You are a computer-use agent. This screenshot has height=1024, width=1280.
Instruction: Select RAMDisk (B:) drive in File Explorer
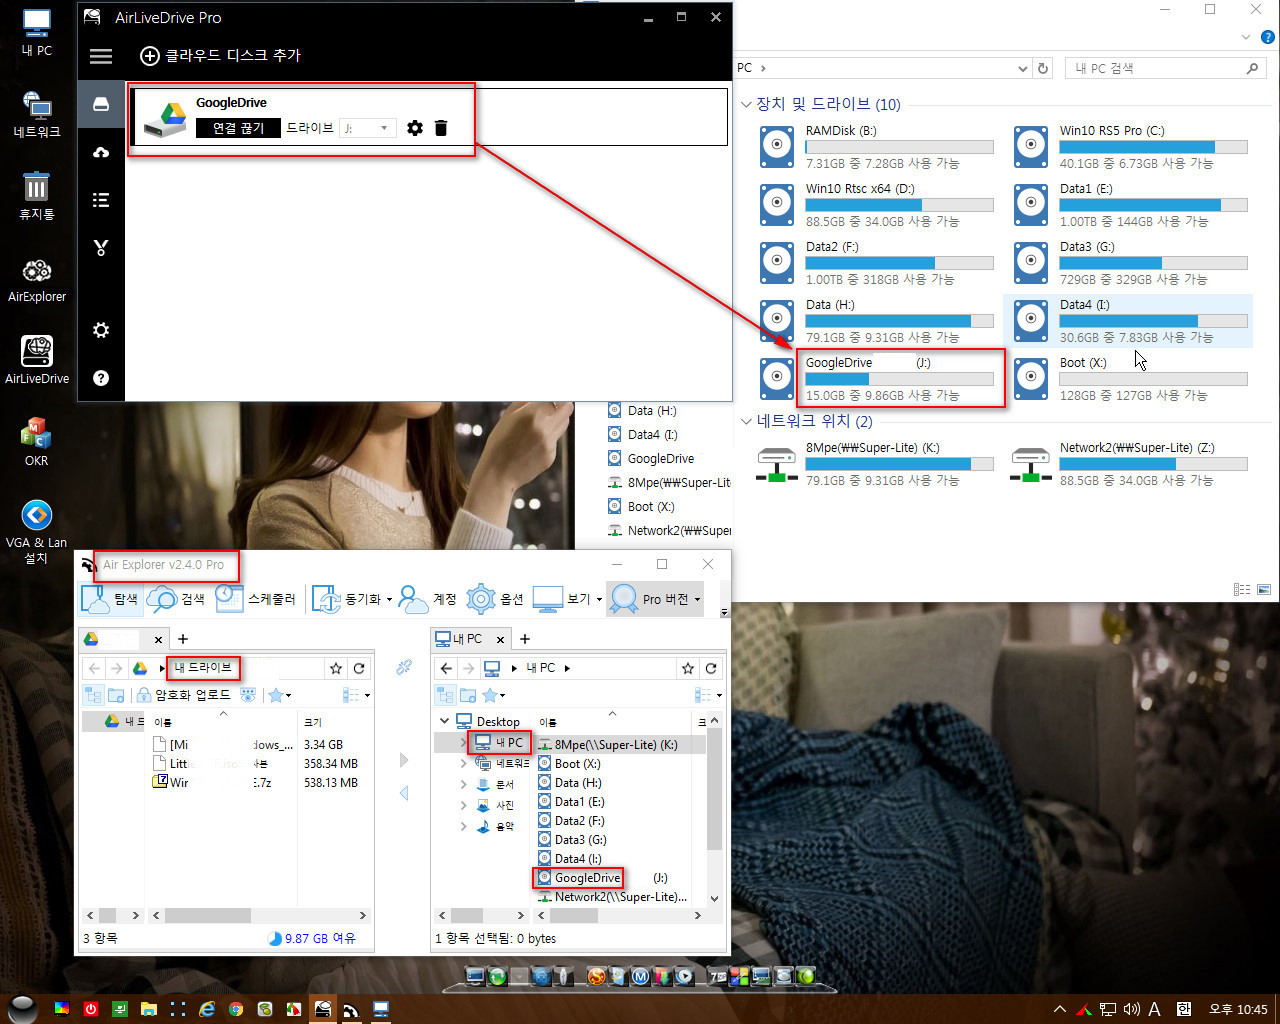tap(877, 146)
